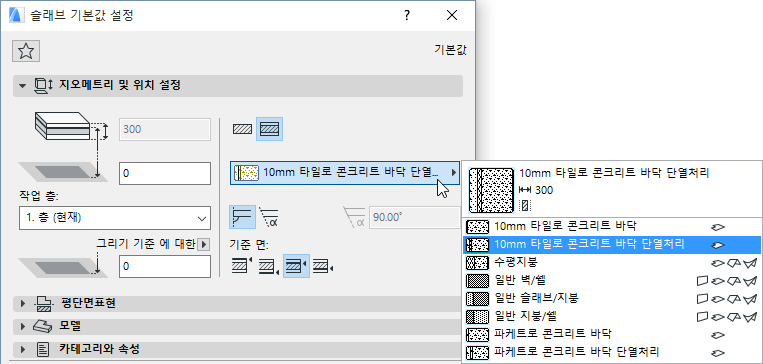The image size is (763, 364).
Task: Click the ArchiCAD logo in the title bar
Action: click(x=16, y=16)
